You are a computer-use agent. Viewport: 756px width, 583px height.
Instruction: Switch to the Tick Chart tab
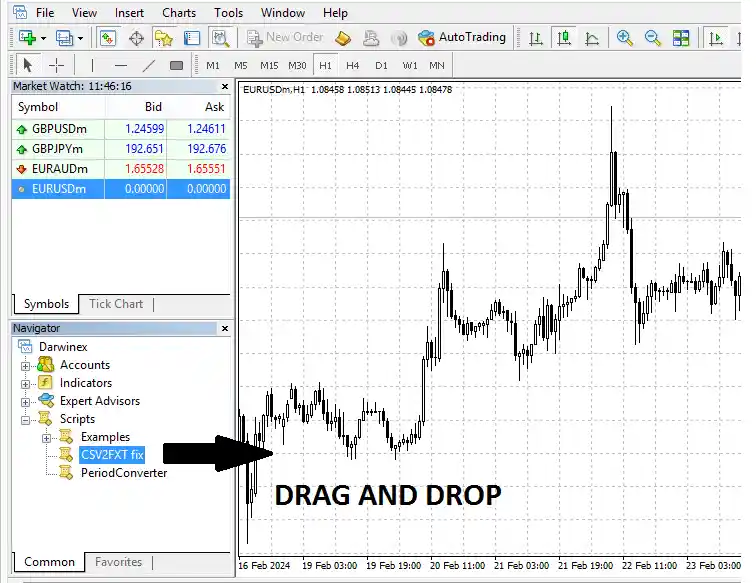[x=116, y=304]
